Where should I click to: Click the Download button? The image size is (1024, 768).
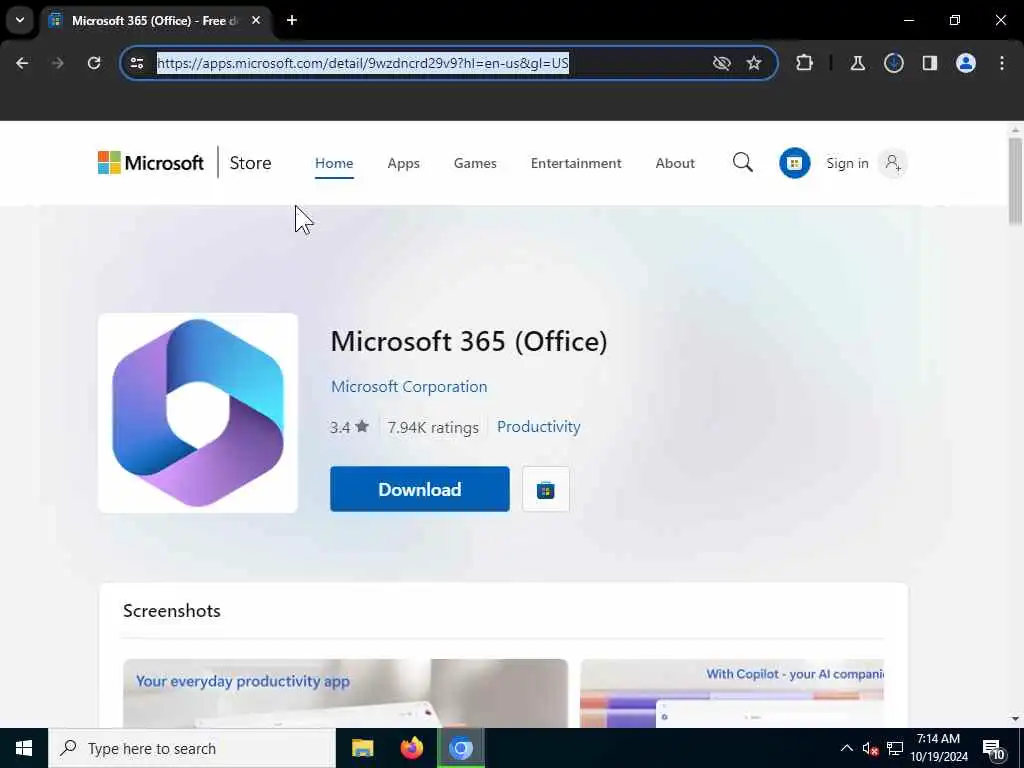point(420,489)
